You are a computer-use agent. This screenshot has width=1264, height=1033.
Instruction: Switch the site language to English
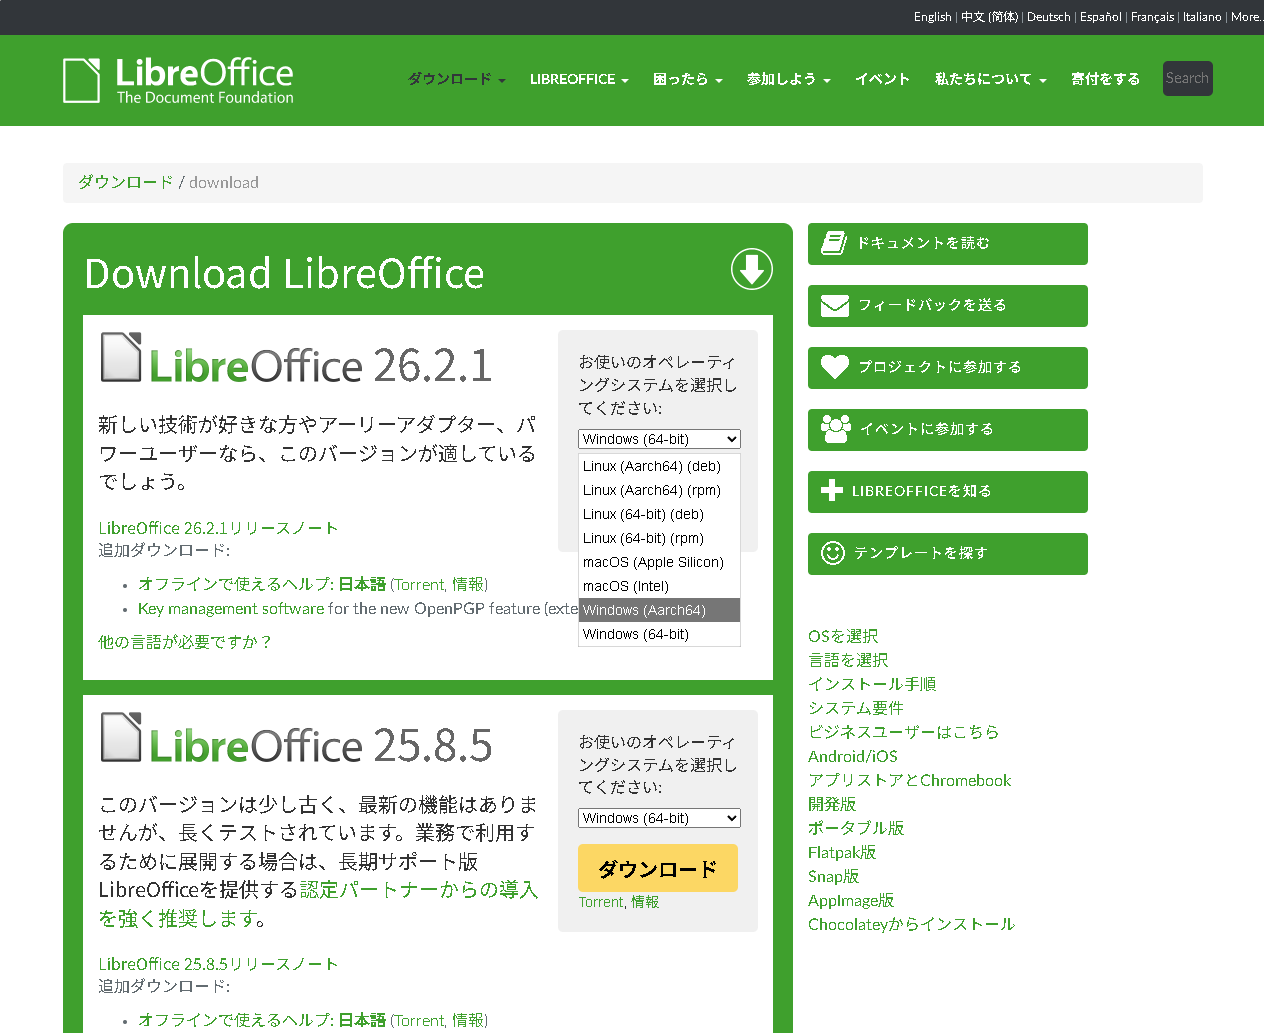tap(932, 16)
